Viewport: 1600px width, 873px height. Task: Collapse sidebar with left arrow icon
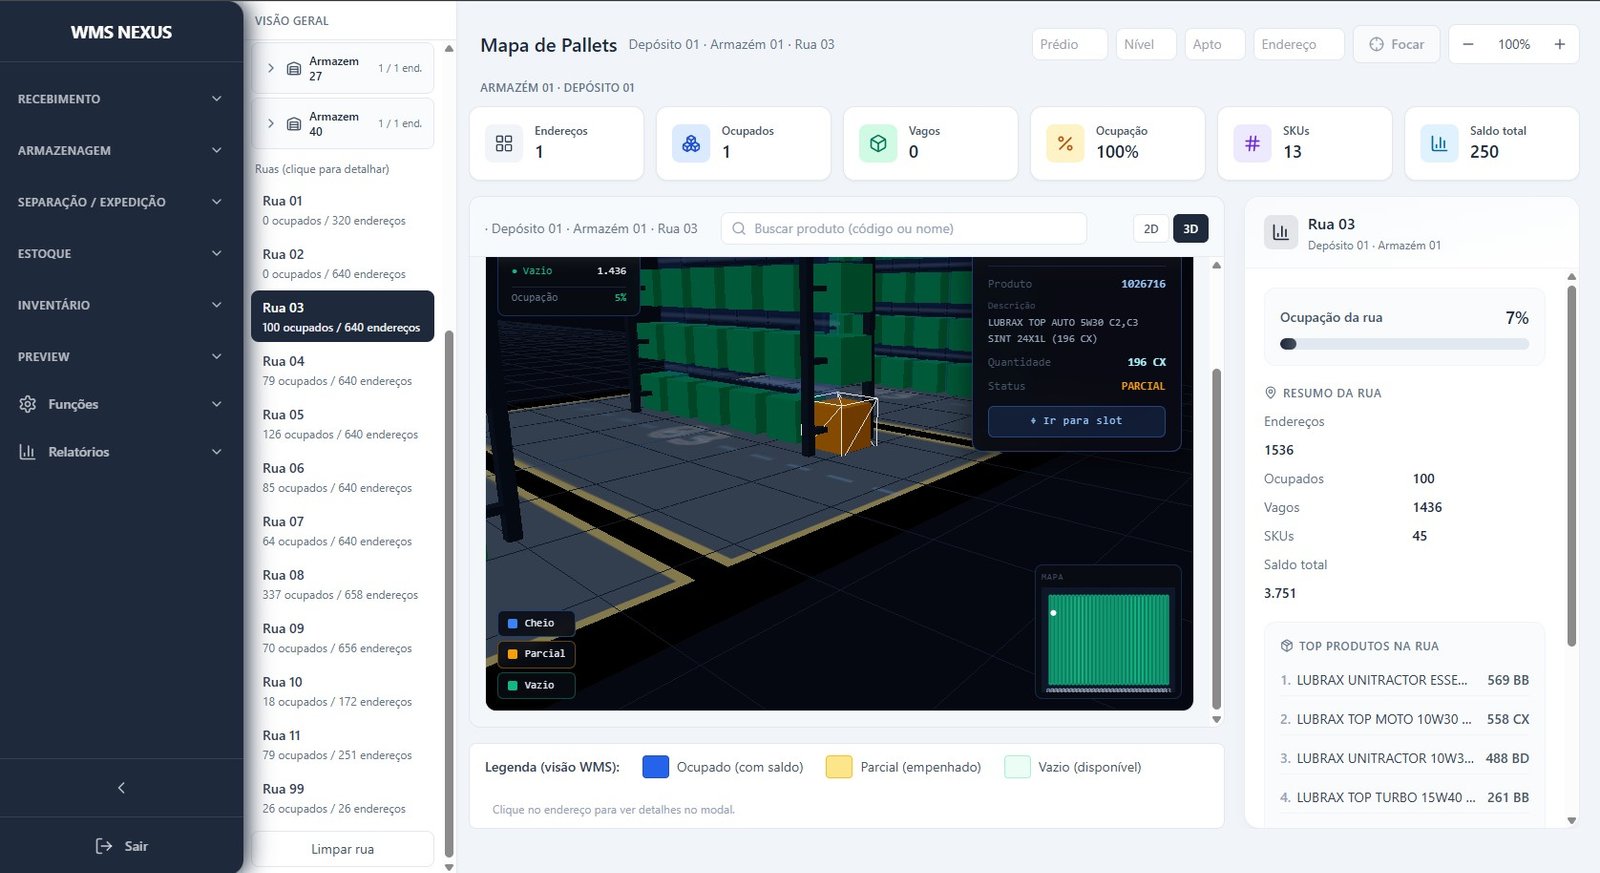(121, 788)
